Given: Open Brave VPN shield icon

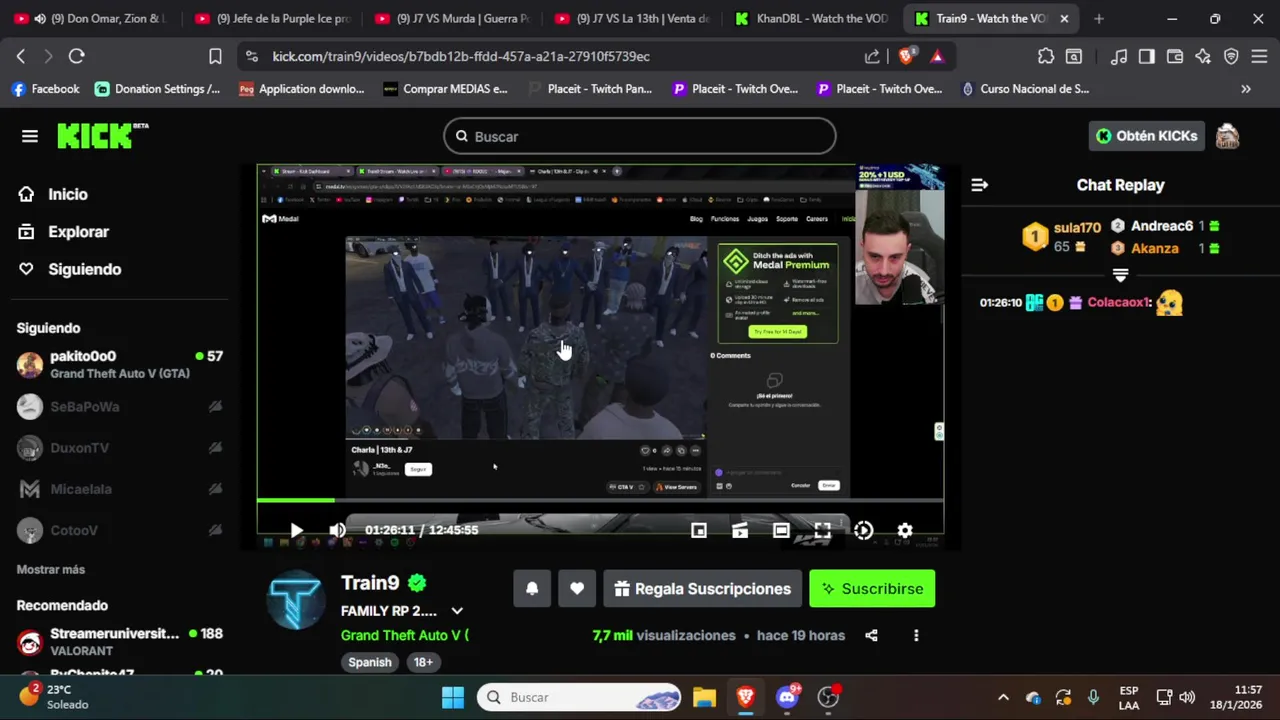Looking at the screenshot, I should point(1231,56).
